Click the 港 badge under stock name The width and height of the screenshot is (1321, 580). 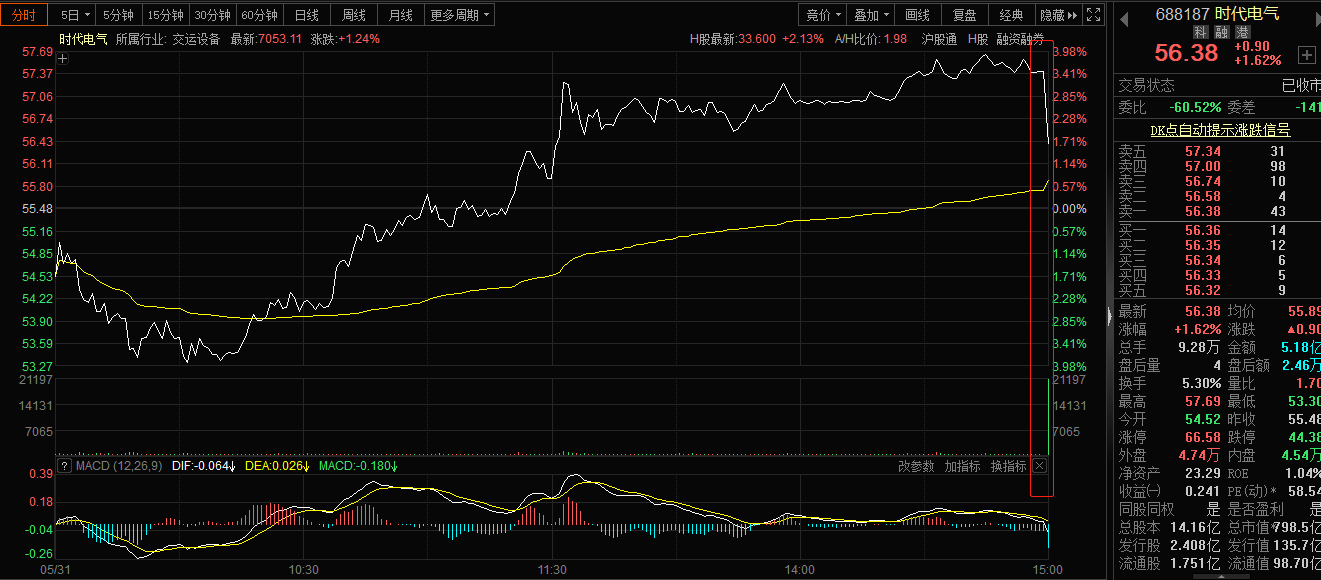click(x=1240, y=32)
